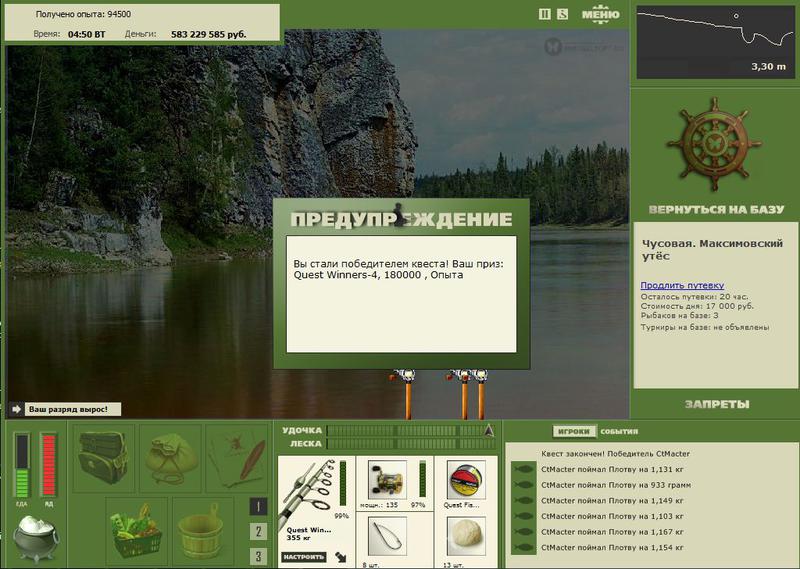Click the ЛЕСКА tension bar
The height and width of the screenshot is (569, 800).
[411, 444]
